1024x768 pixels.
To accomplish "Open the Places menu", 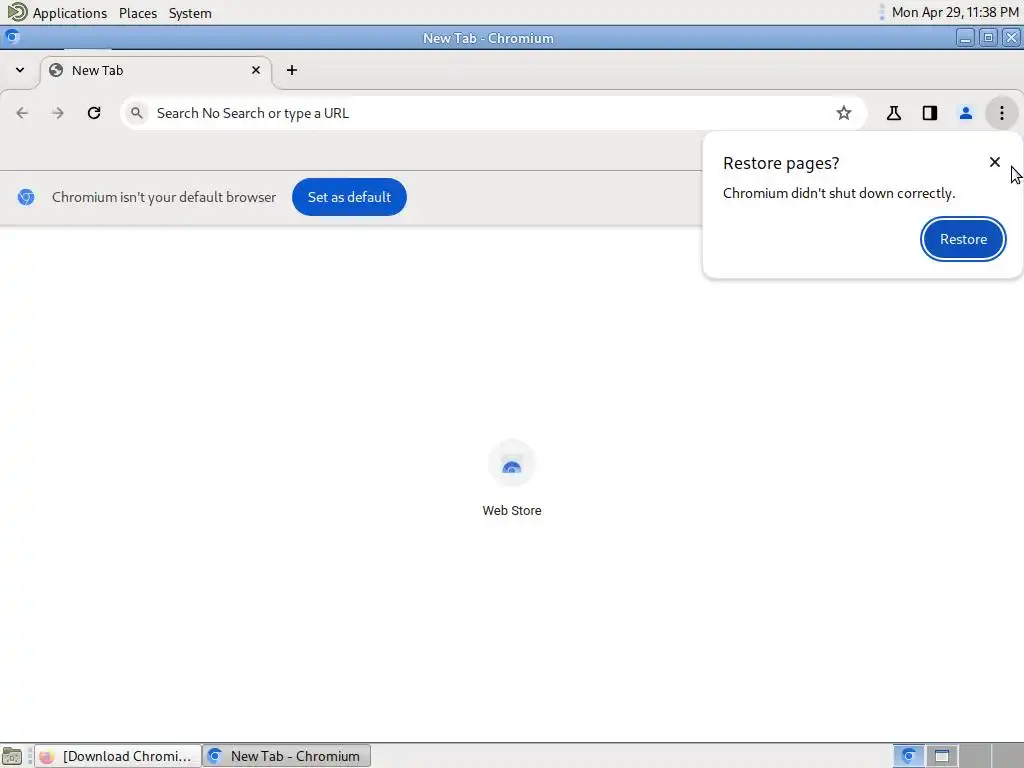I will (138, 13).
